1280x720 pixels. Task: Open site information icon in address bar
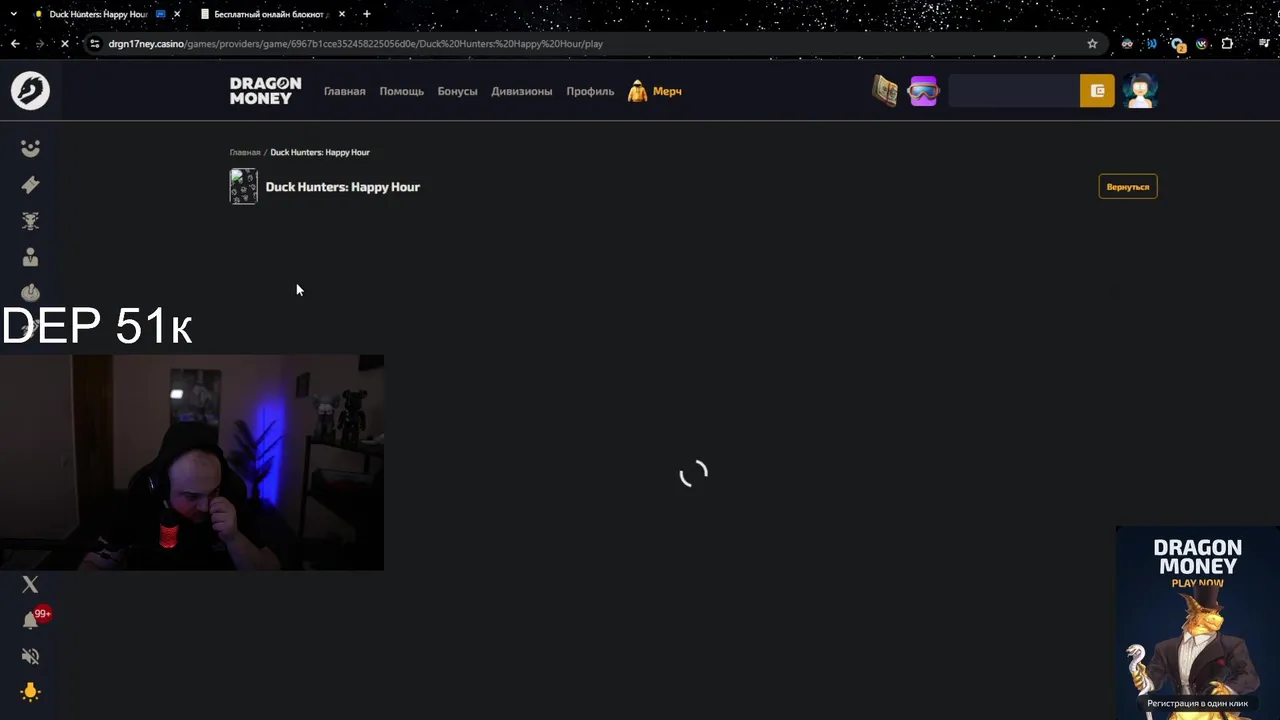94,43
